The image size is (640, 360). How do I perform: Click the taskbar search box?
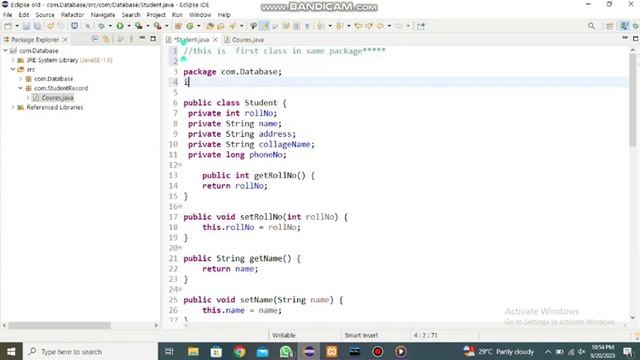coord(90,351)
